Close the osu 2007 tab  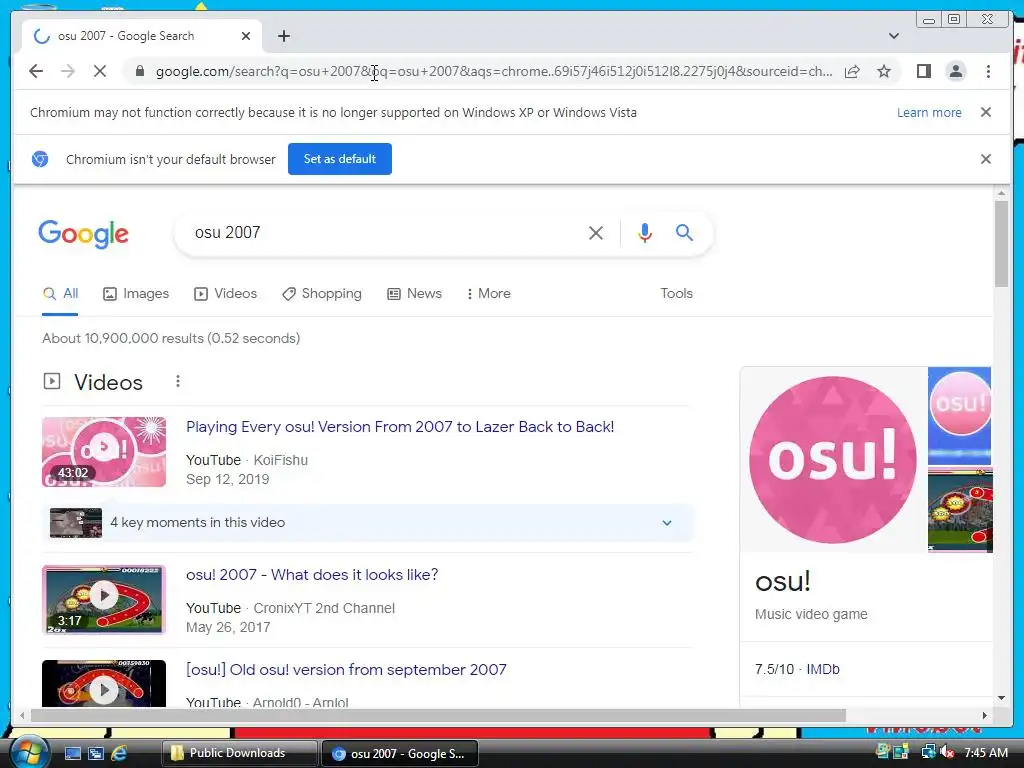[246, 36]
